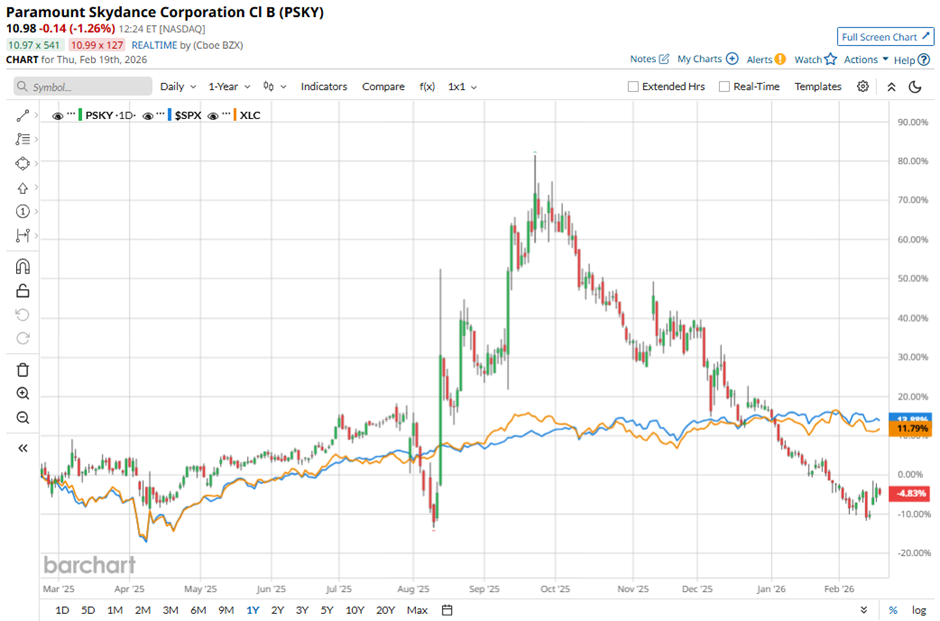
Task: Hide the $SPX comparison line
Action: (149, 116)
